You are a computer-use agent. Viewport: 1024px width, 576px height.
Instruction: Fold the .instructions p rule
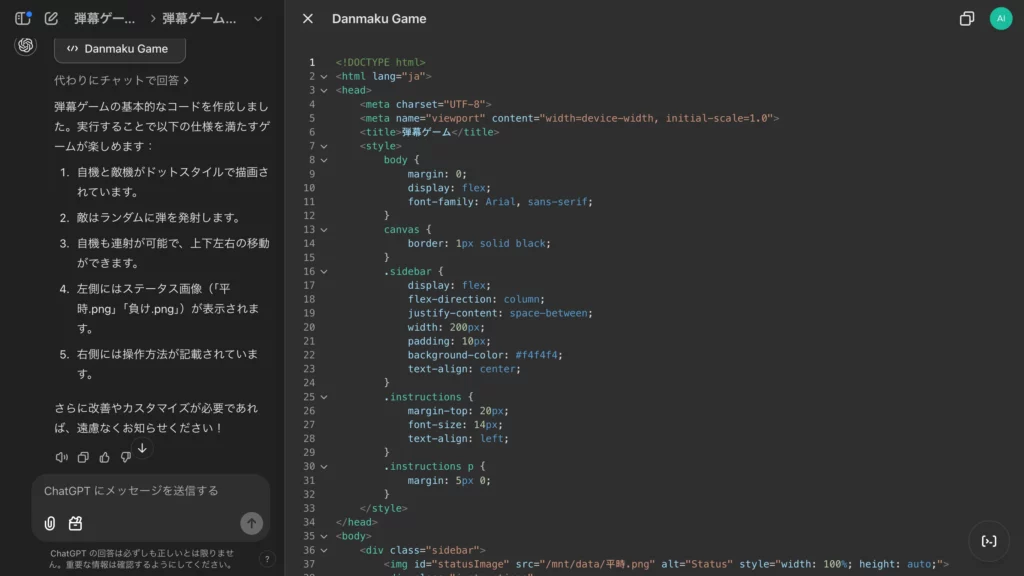[x=324, y=466]
